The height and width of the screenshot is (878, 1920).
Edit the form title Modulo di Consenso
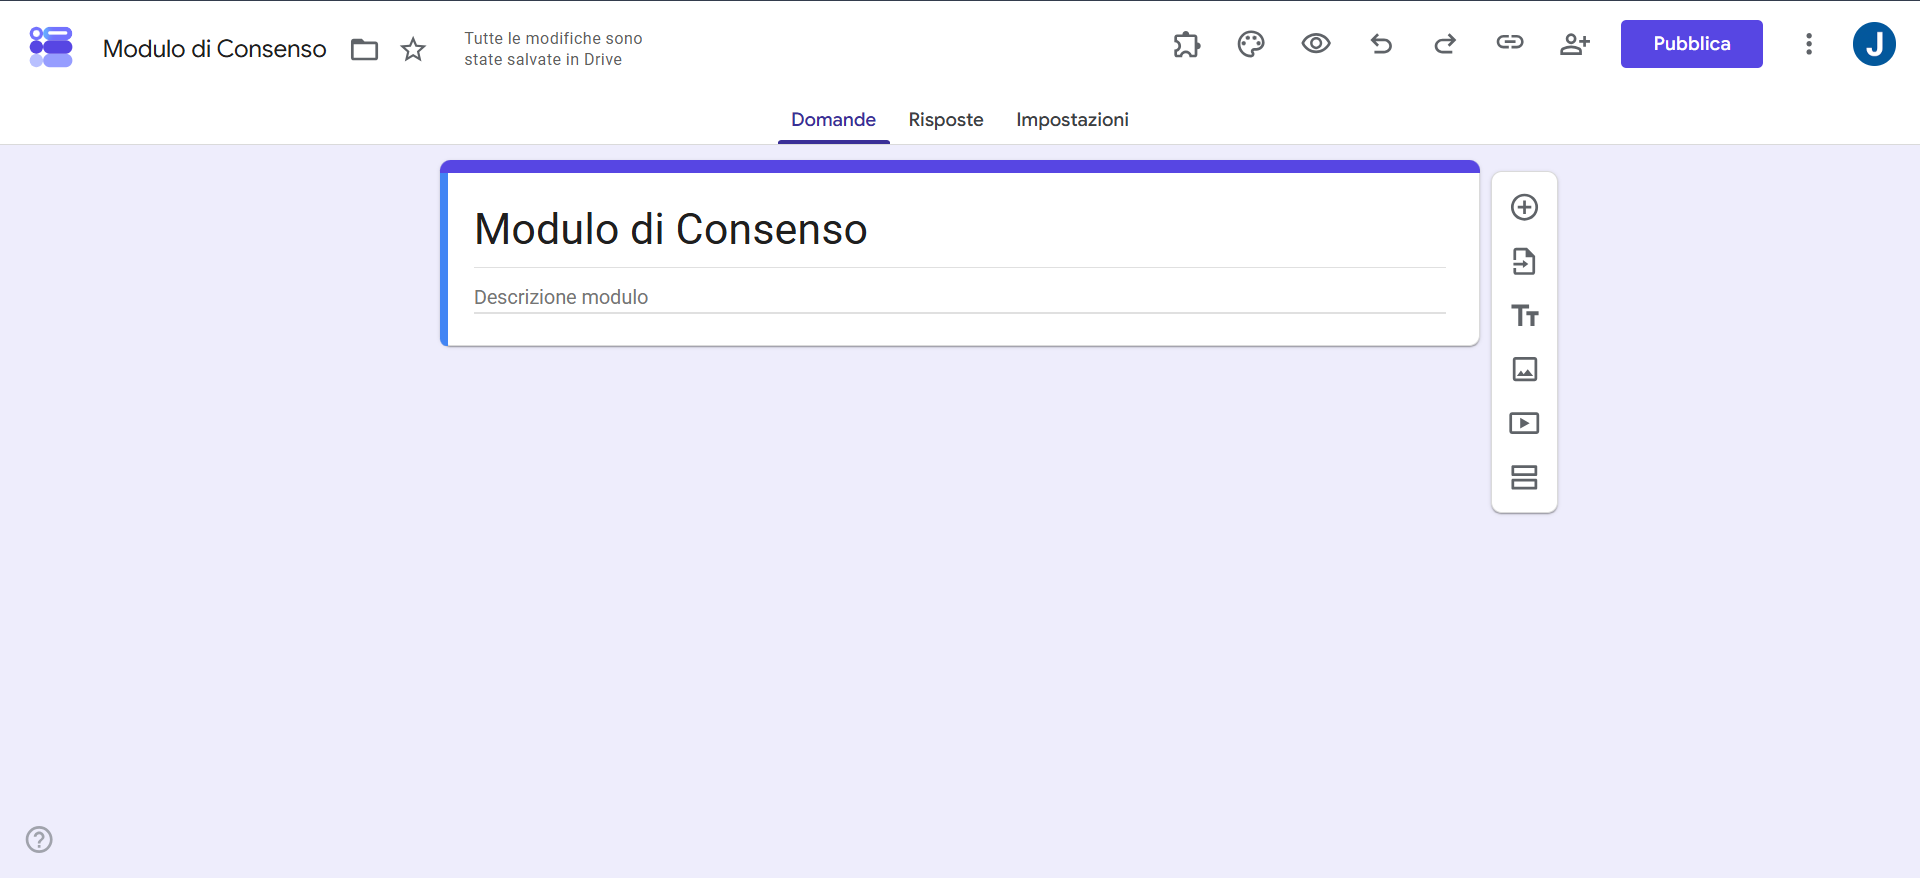click(960, 229)
